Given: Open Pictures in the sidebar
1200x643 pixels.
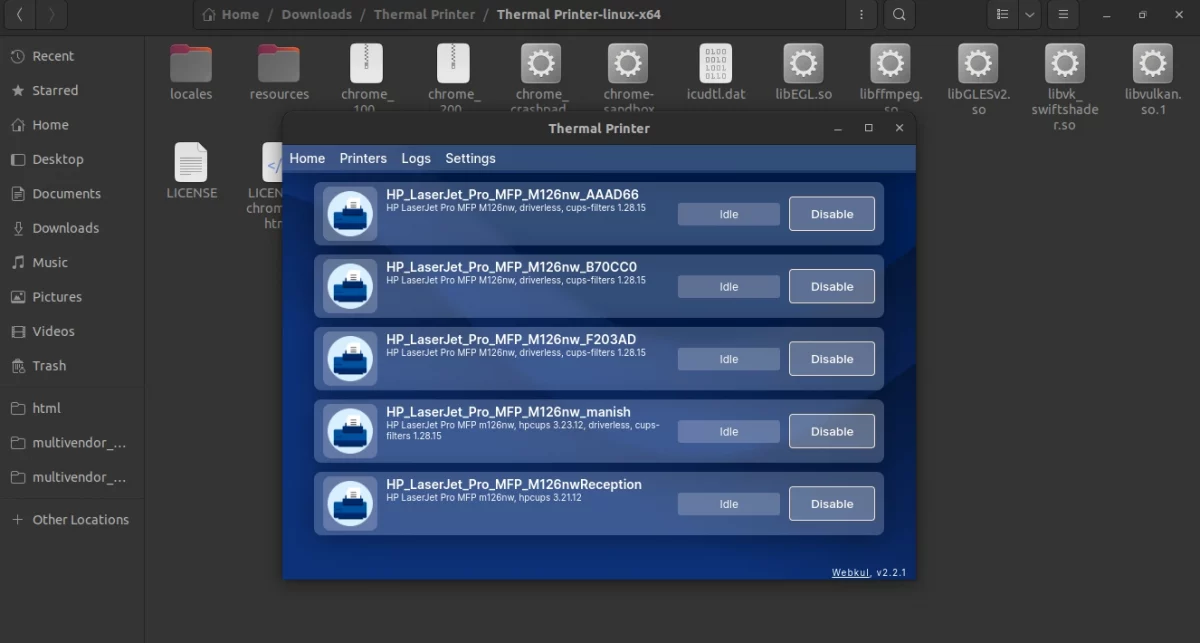Looking at the screenshot, I should [x=72, y=297].
